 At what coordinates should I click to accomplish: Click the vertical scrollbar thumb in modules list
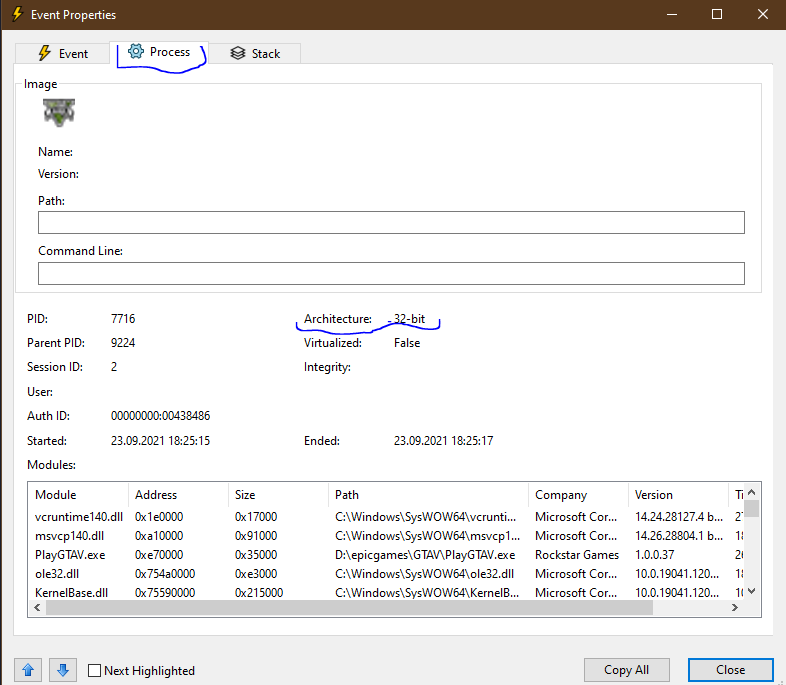pyautogui.click(x=751, y=508)
